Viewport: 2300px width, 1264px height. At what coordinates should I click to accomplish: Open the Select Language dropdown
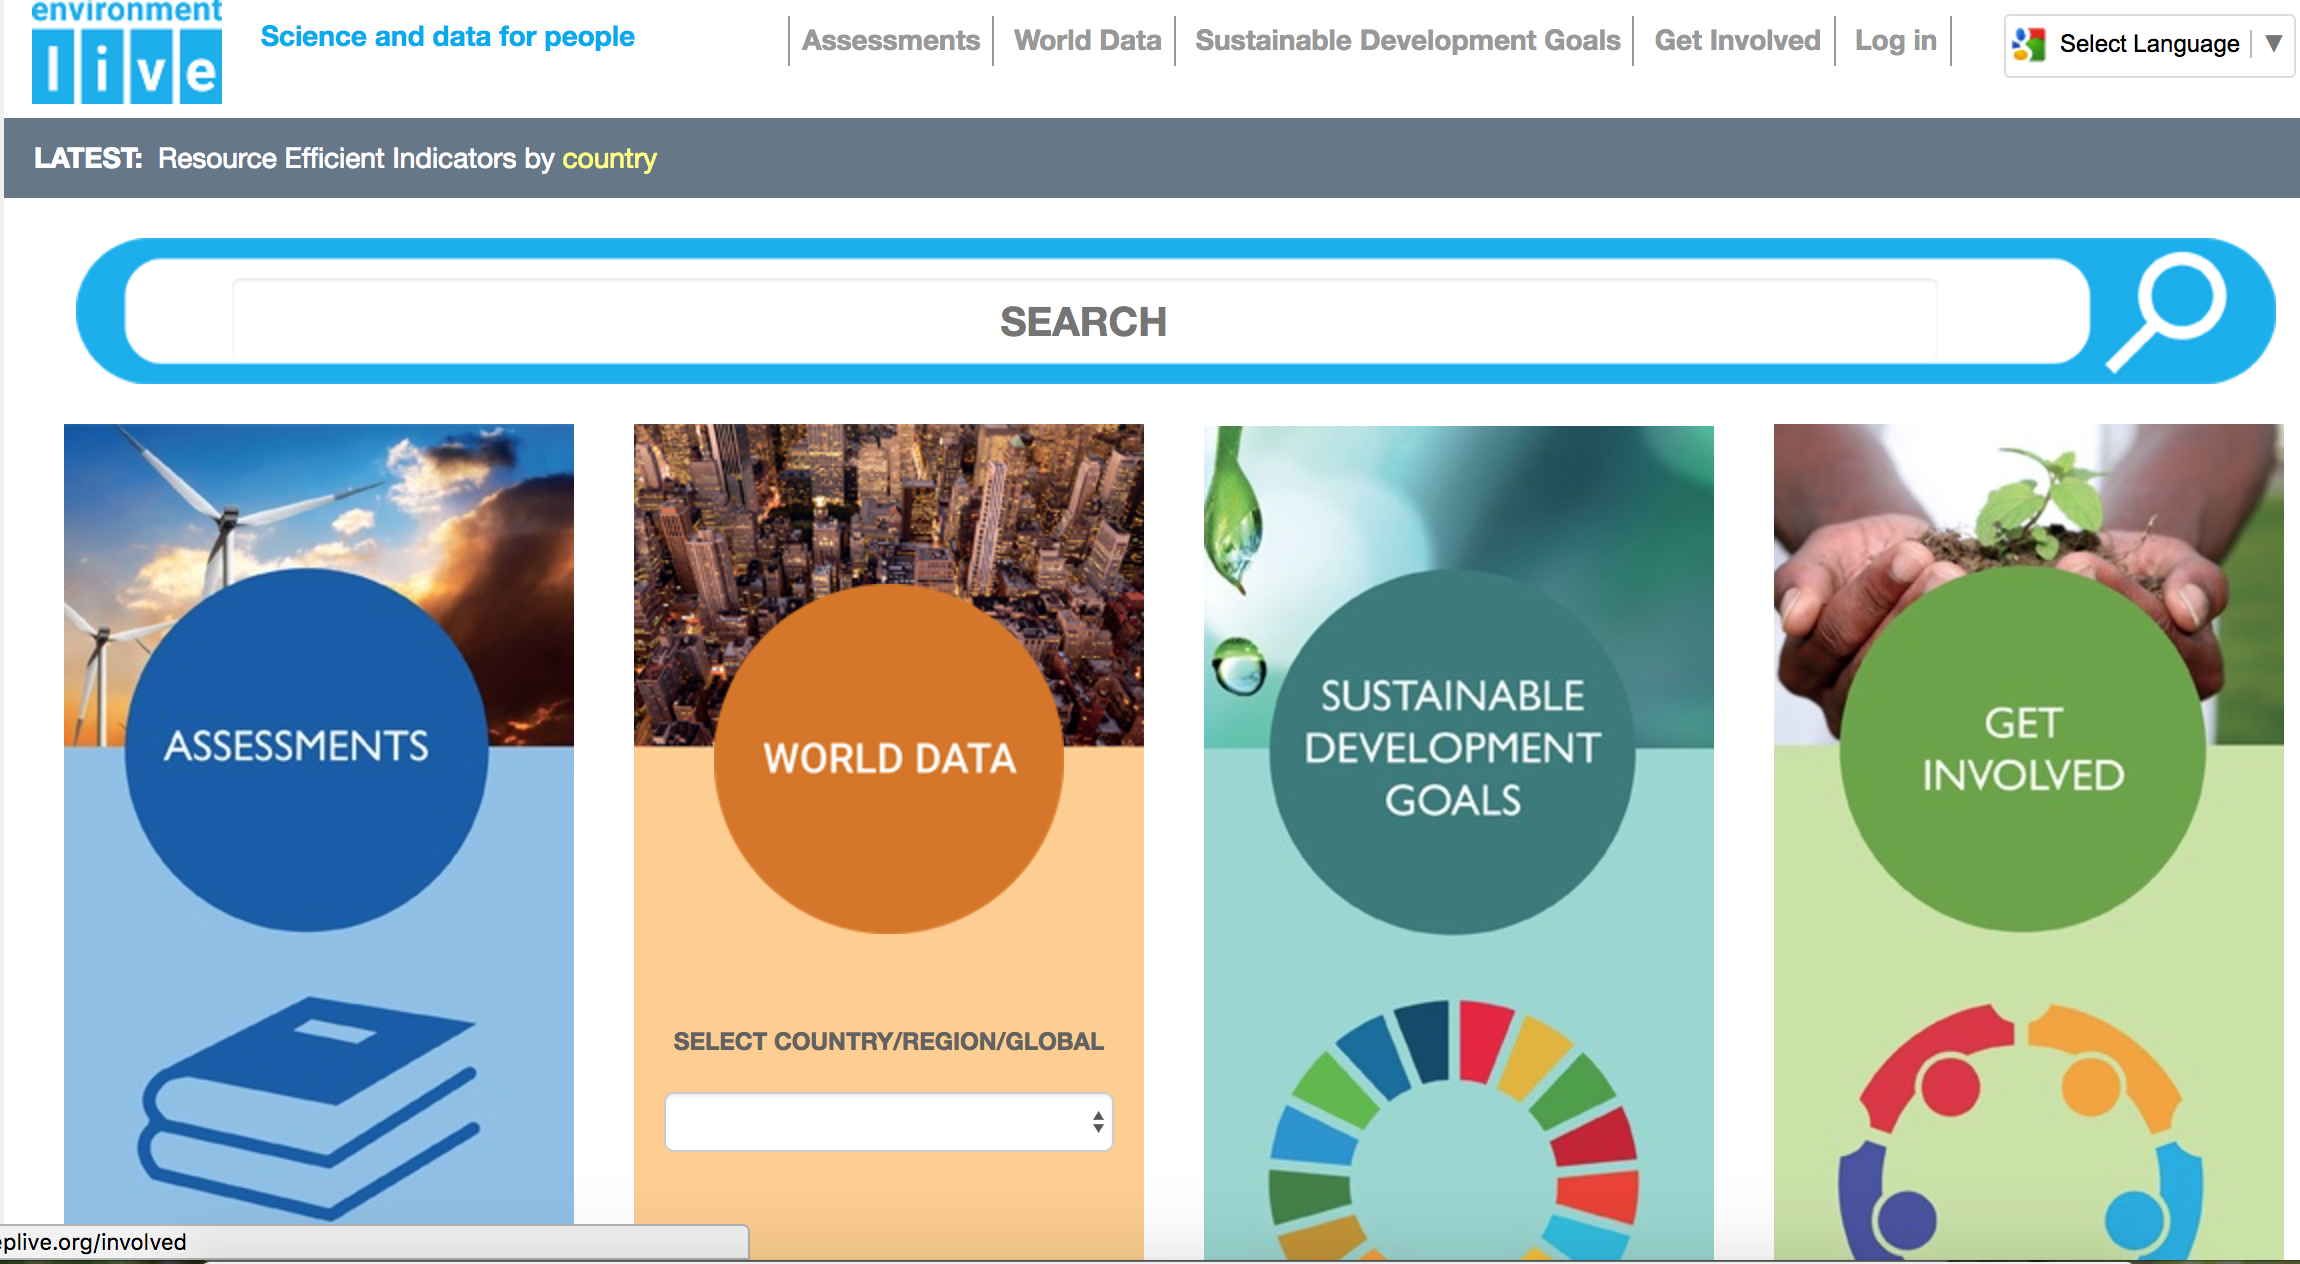(x=2149, y=45)
